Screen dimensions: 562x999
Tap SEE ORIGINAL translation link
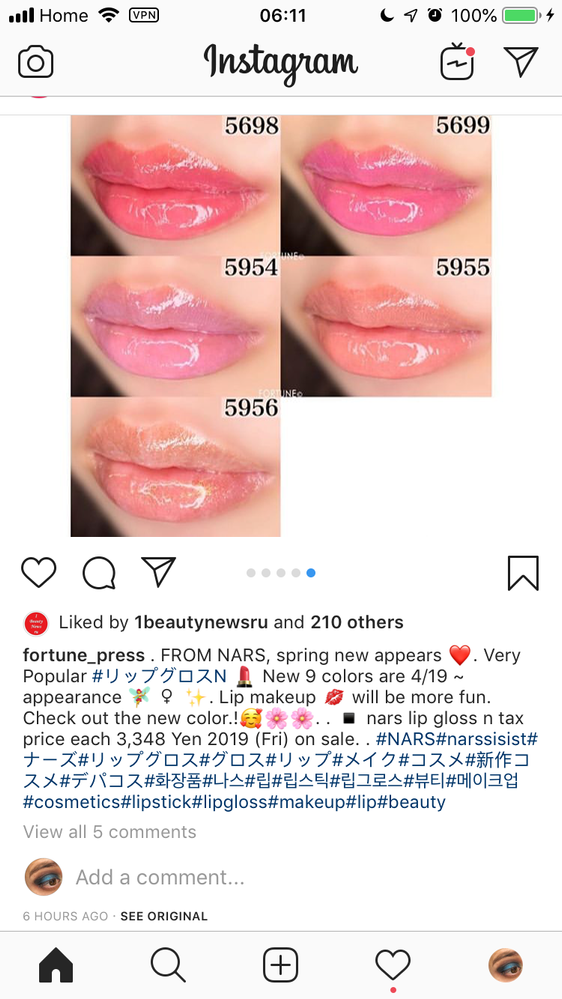(164, 916)
